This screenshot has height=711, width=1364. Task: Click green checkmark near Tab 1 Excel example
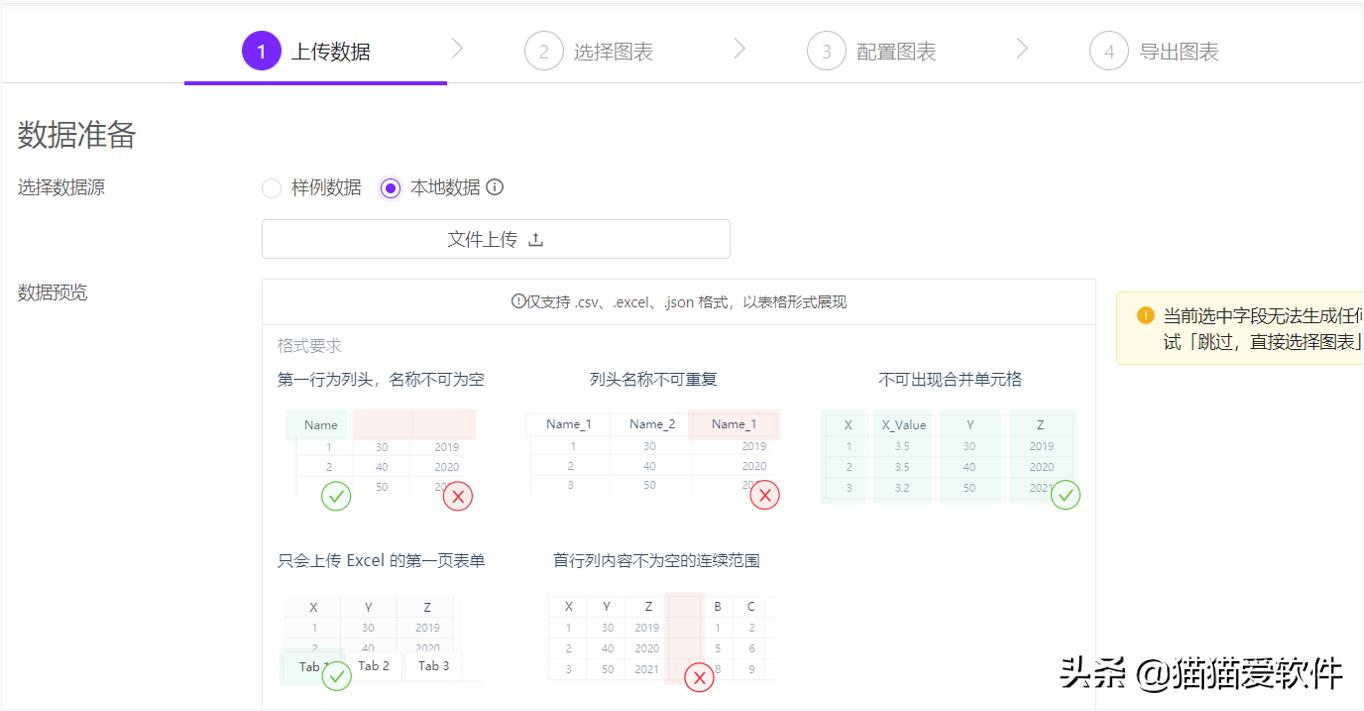[x=336, y=676]
